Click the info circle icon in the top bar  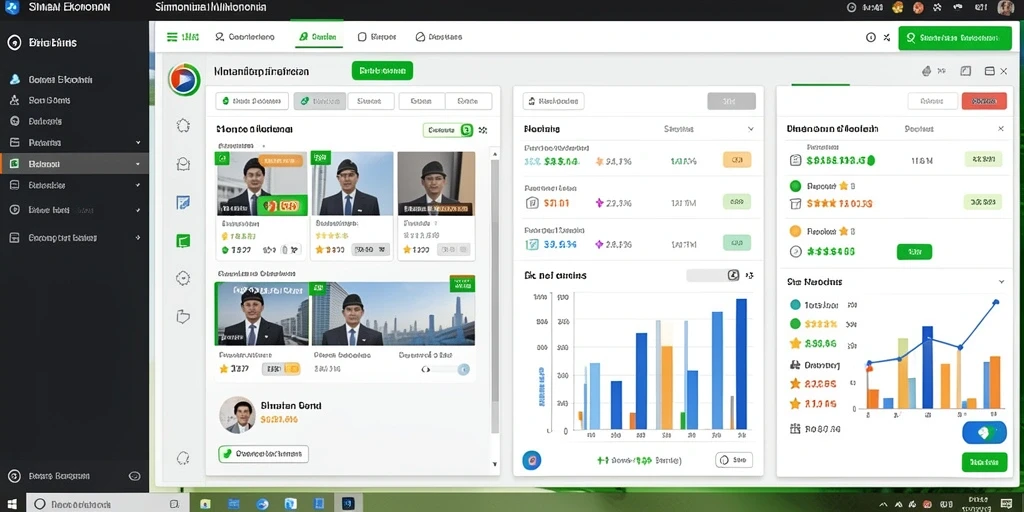[x=871, y=37]
